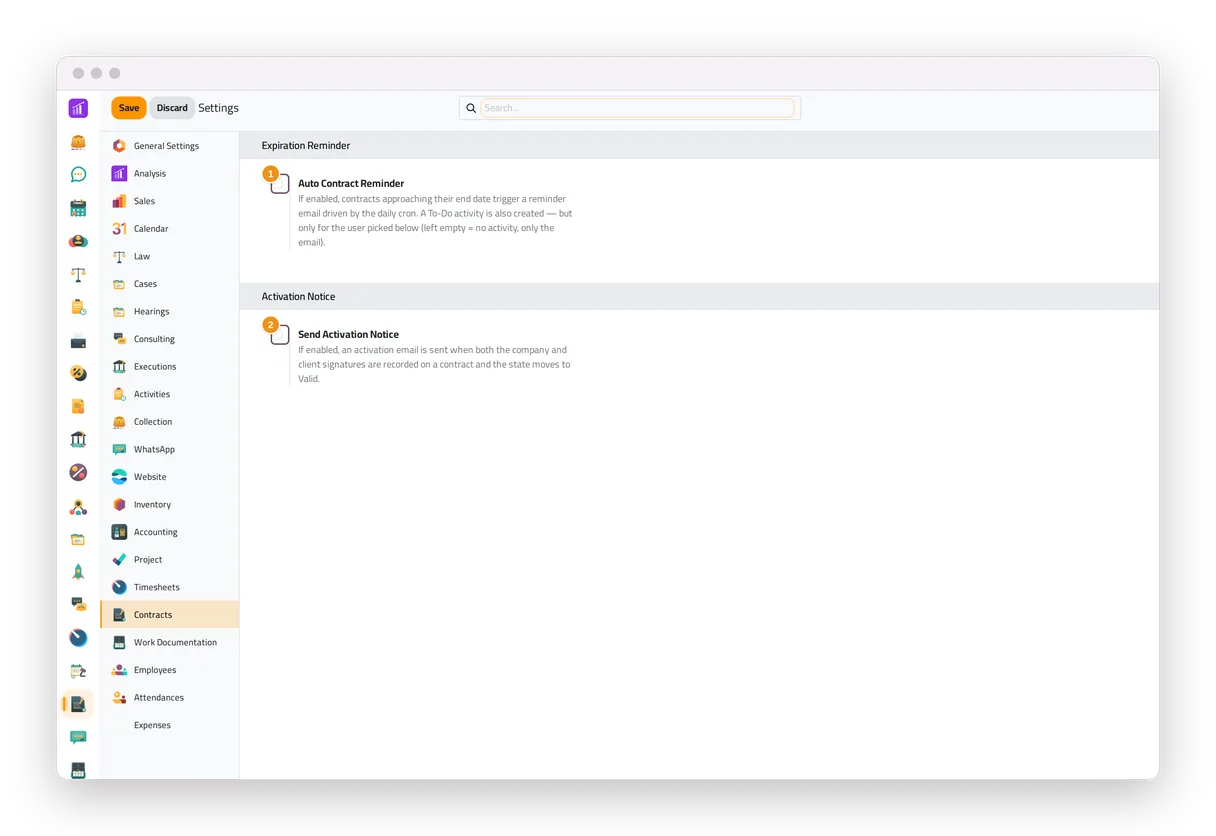Open the dark wallet icon in the icon rail

(x=78, y=341)
